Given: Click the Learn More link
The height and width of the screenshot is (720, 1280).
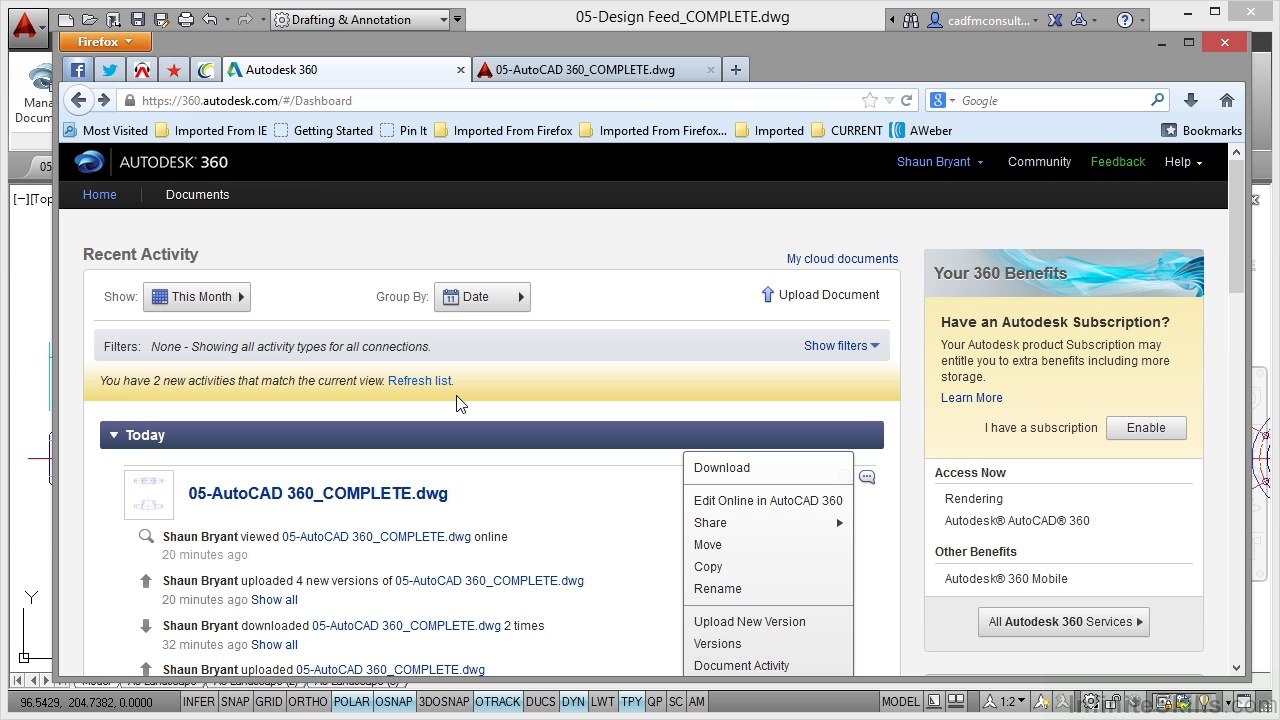Looking at the screenshot, I should click(971, 398).
